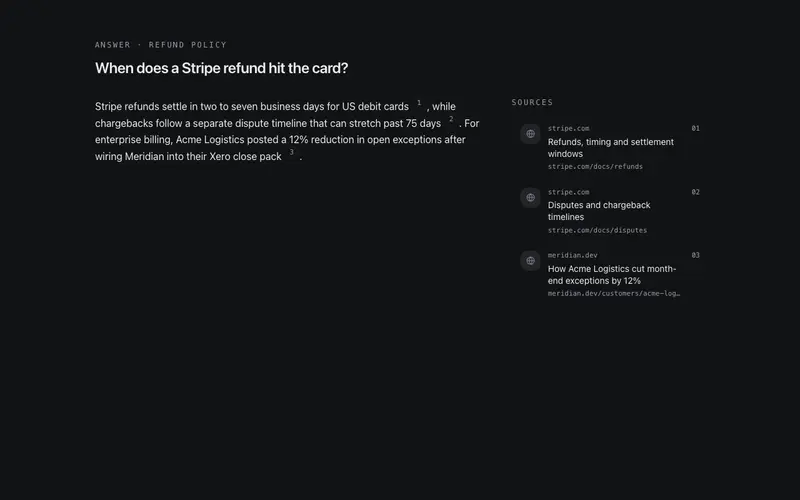The image size is (800, 500).
Task: Open 'How Acme Logistics cut month-end exceptions' source
Action: [x=612, y=274]
